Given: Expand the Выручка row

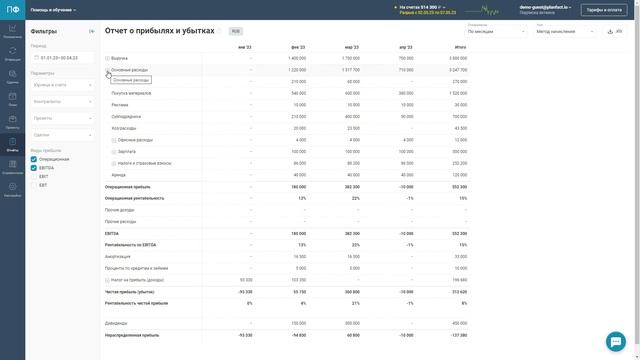Looking at the screenshot, I should coord(107,58).
